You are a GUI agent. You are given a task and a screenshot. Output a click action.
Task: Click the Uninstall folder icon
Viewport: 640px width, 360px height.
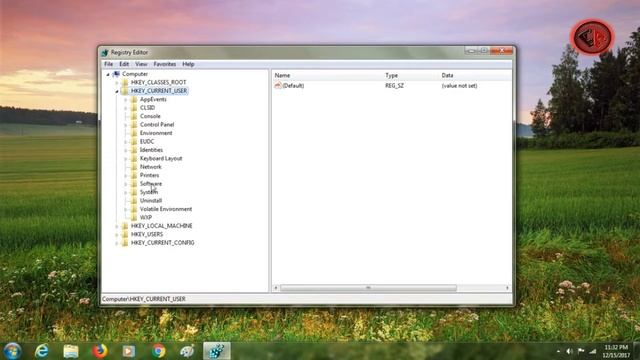134,200
